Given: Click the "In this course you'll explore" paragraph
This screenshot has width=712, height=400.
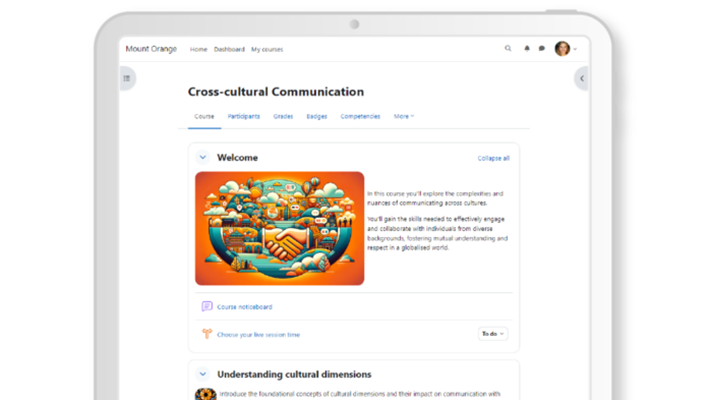Looking at the screenshot, I should 435,198.
